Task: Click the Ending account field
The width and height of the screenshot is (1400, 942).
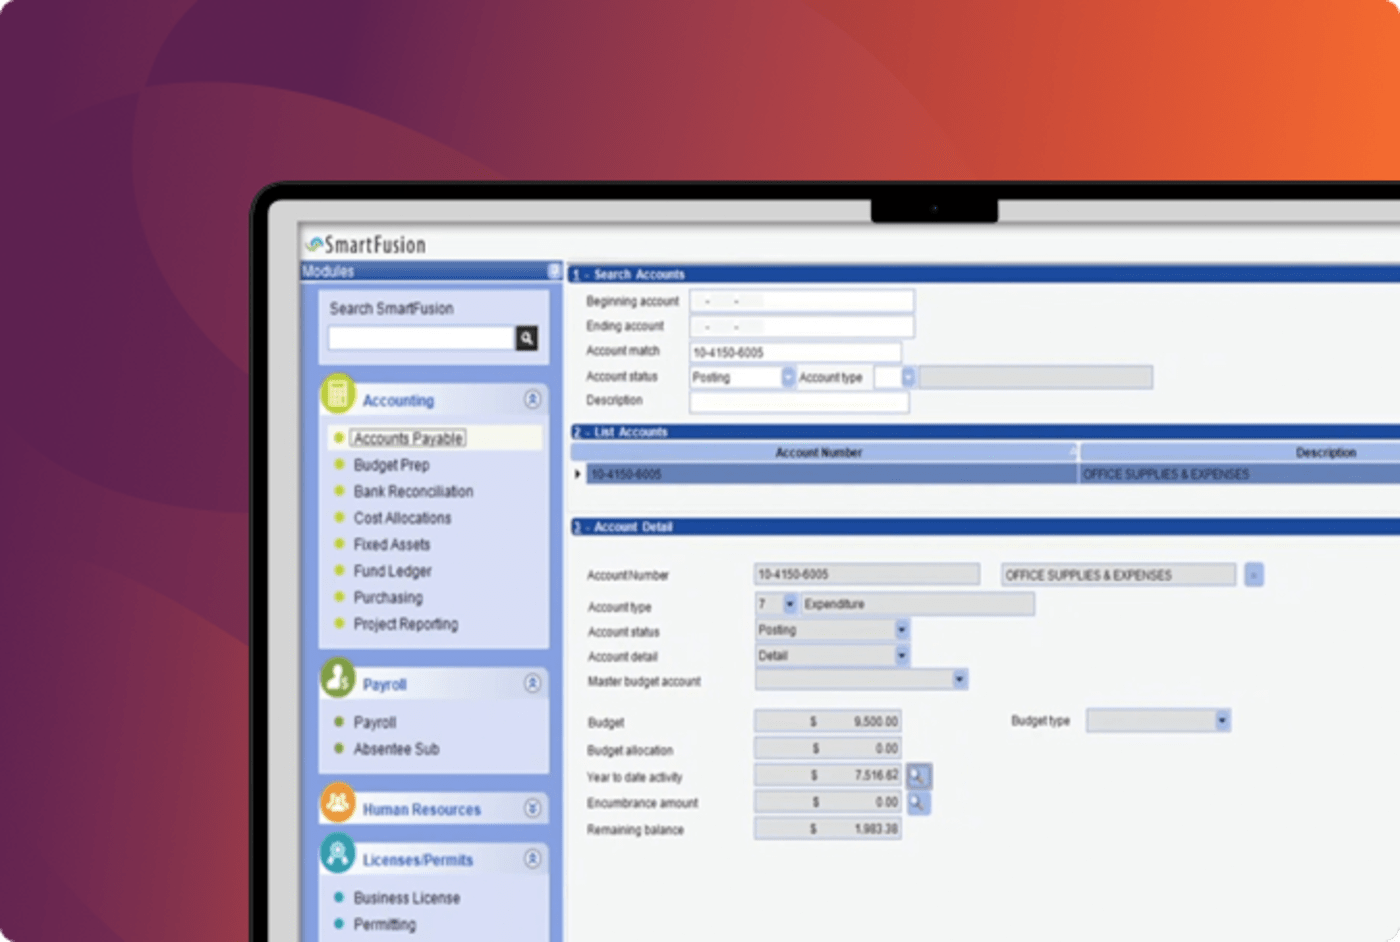Action: tap(801, 326)
